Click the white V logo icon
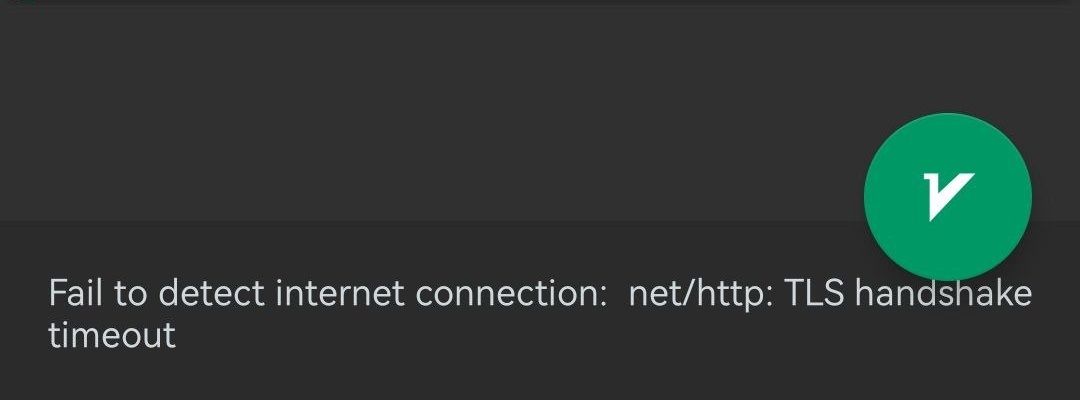Screen dimensions: 1080x400 point(946,194)
